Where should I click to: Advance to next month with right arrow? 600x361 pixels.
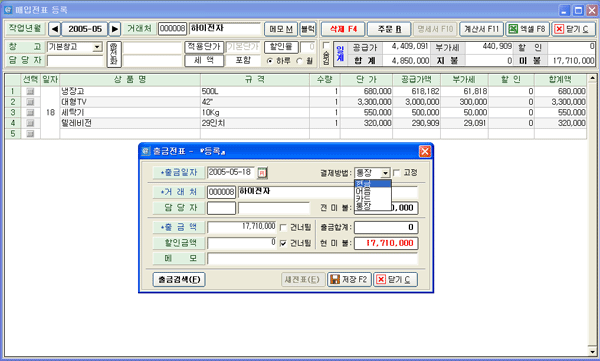pyautogui.click(x=114, y=29)
